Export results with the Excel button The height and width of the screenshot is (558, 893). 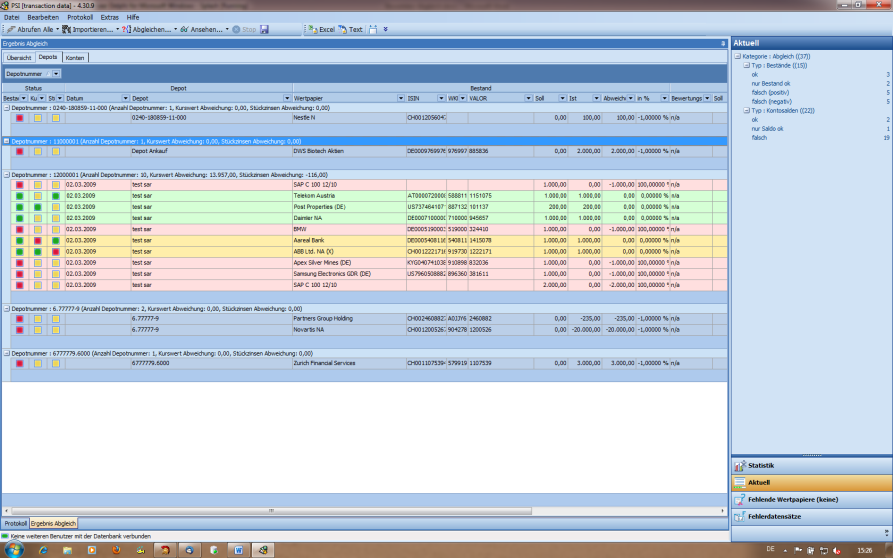coord(321,29)
